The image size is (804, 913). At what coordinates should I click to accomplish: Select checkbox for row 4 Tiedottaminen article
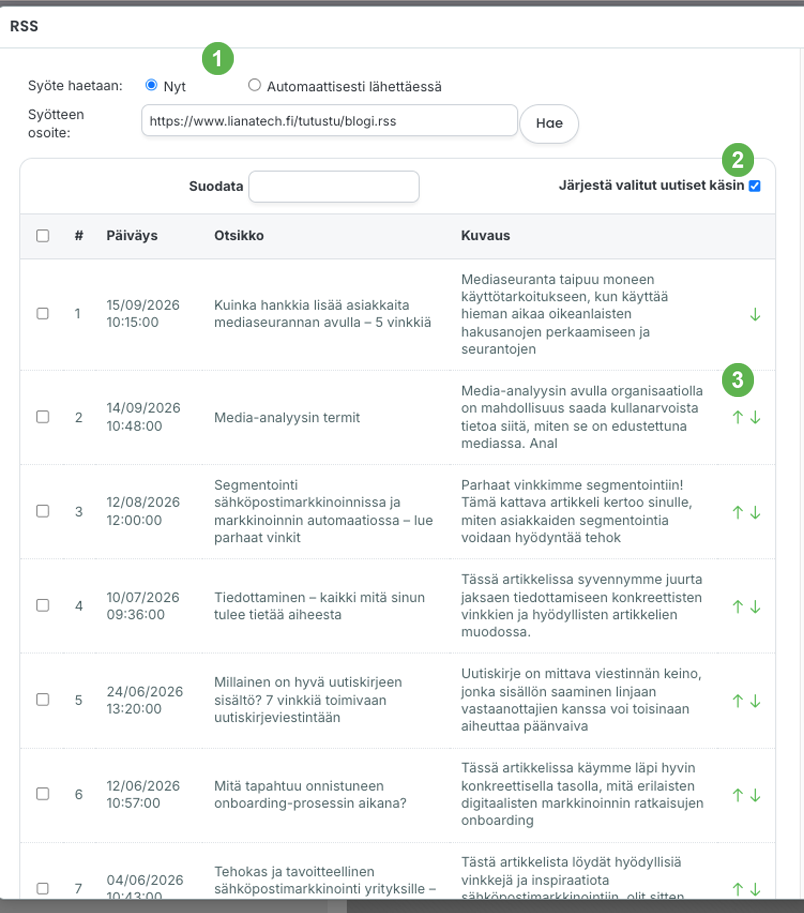click(42, 606)
